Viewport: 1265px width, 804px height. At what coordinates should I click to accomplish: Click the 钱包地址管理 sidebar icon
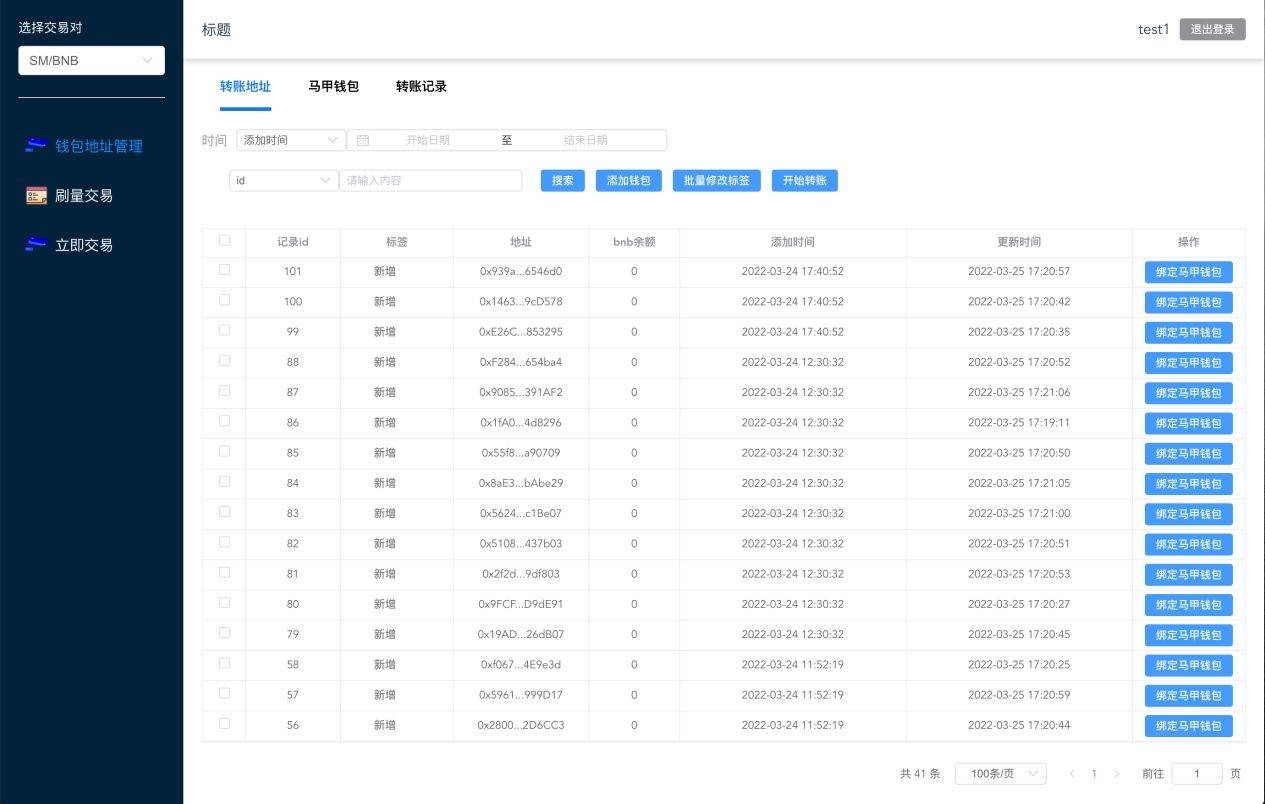click(x=36, y=146)
